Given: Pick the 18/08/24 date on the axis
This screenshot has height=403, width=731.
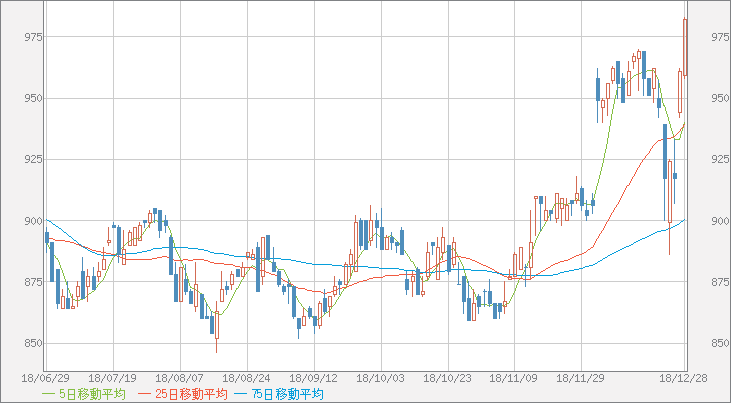Looking at the screenshot, I should pos(246,379).
